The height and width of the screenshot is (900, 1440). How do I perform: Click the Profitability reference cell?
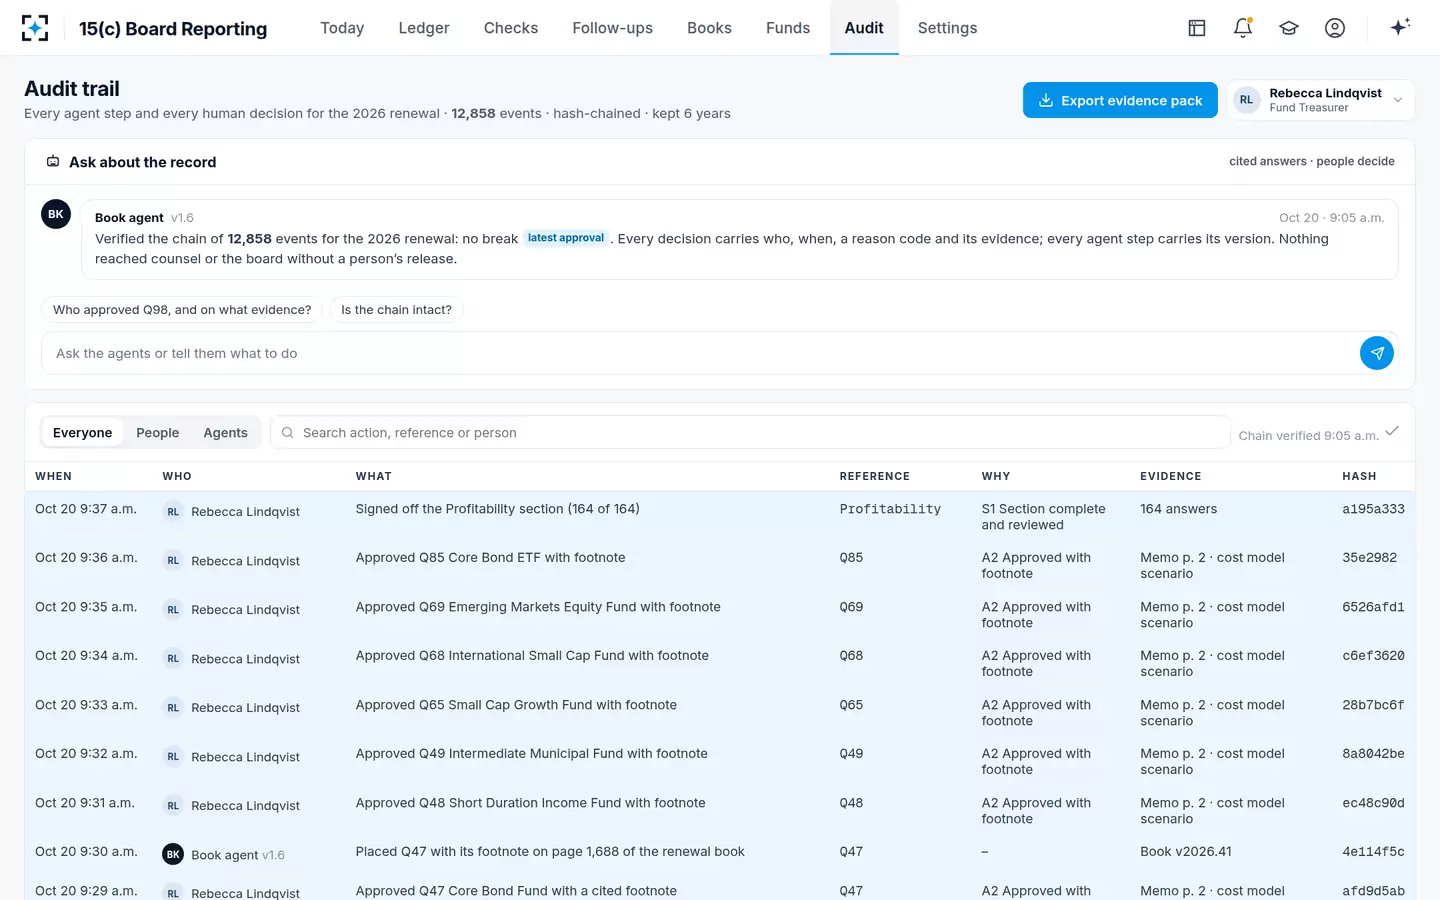click(890, 509)
